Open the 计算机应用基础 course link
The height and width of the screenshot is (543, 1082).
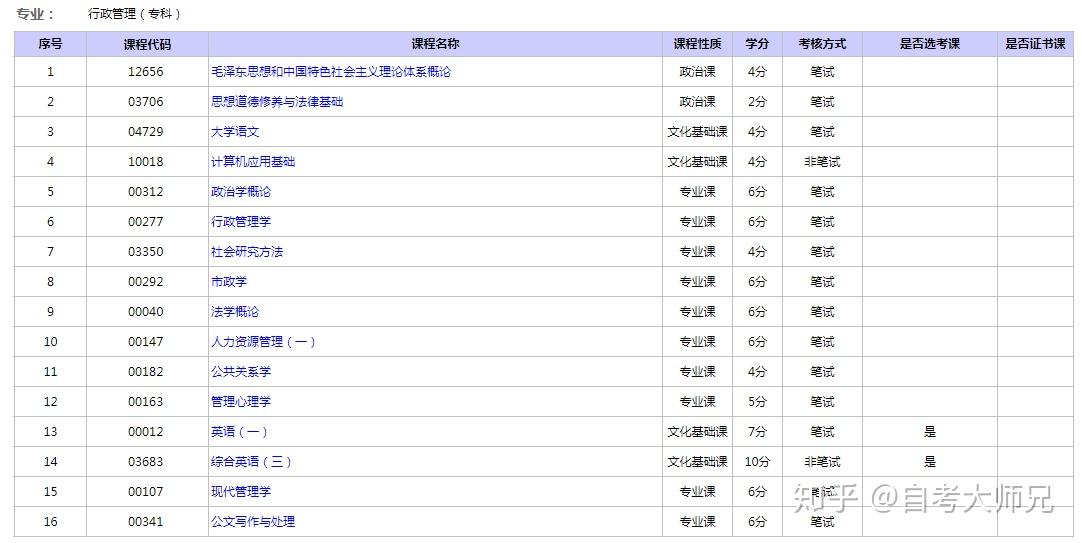pos(253,161)
